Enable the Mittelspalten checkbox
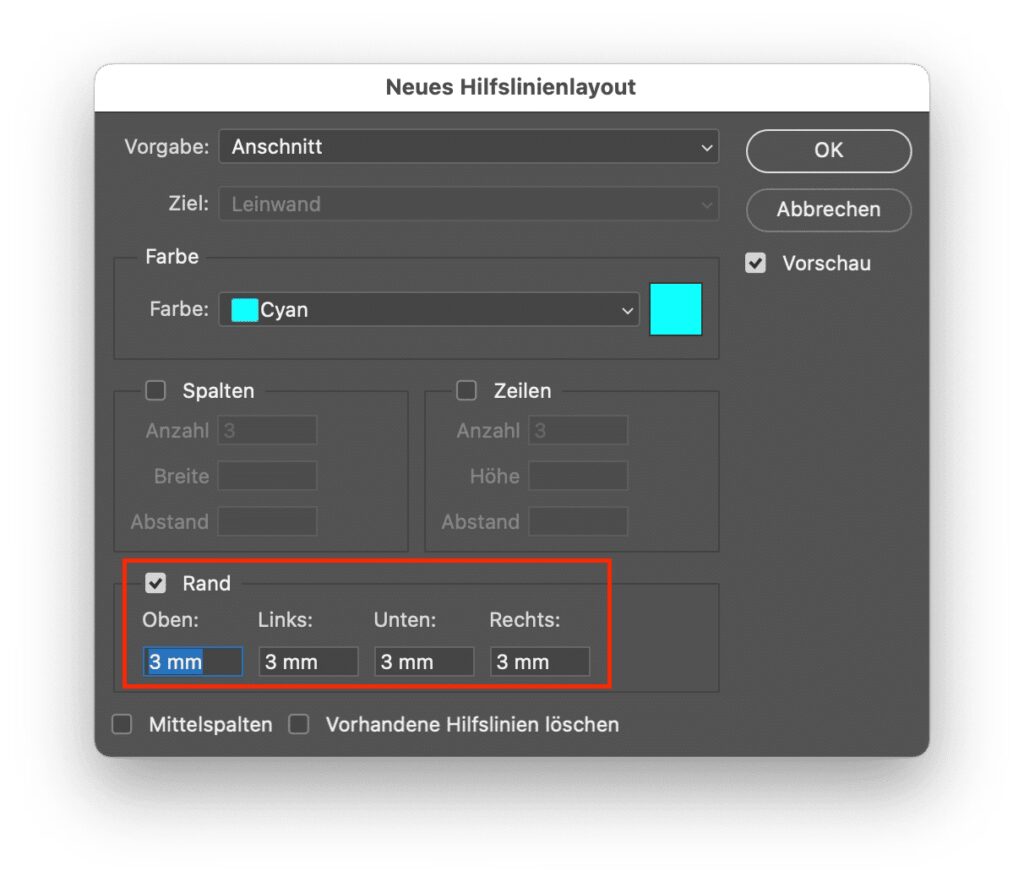This screenshot has width=1024, height=882. [122, 725]
